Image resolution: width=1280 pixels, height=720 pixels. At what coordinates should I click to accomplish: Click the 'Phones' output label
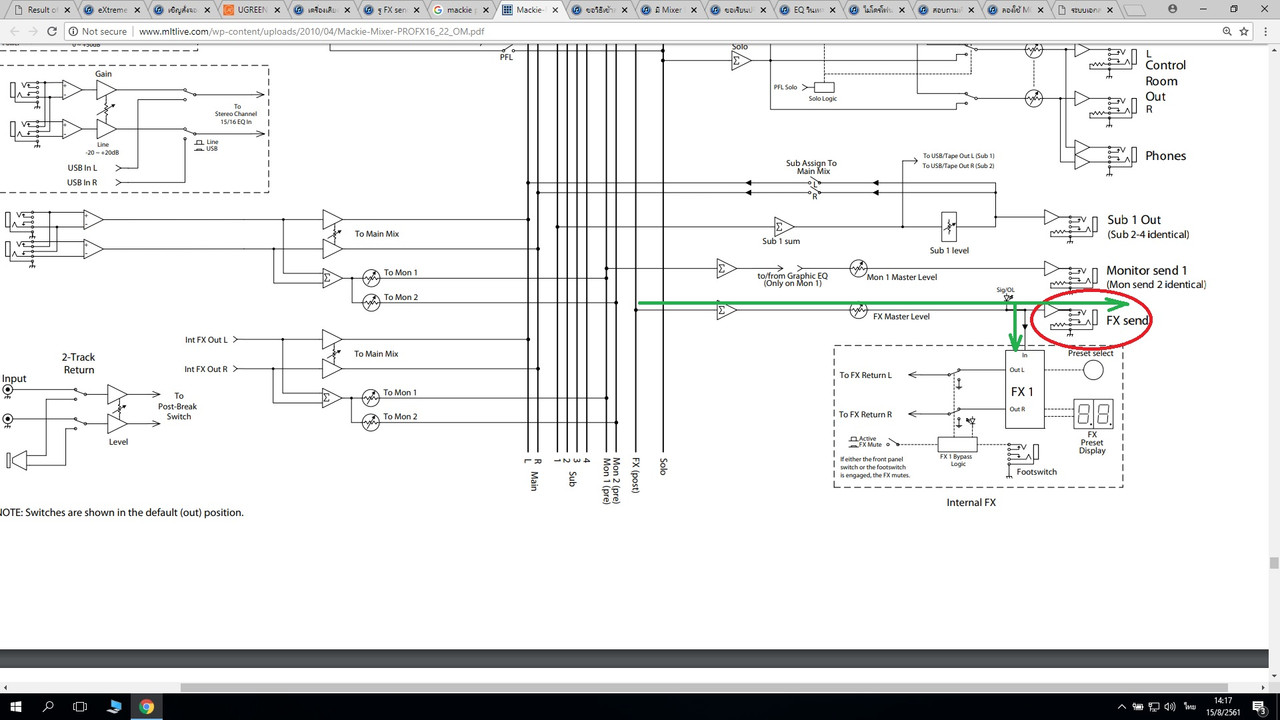(1165, 156)
